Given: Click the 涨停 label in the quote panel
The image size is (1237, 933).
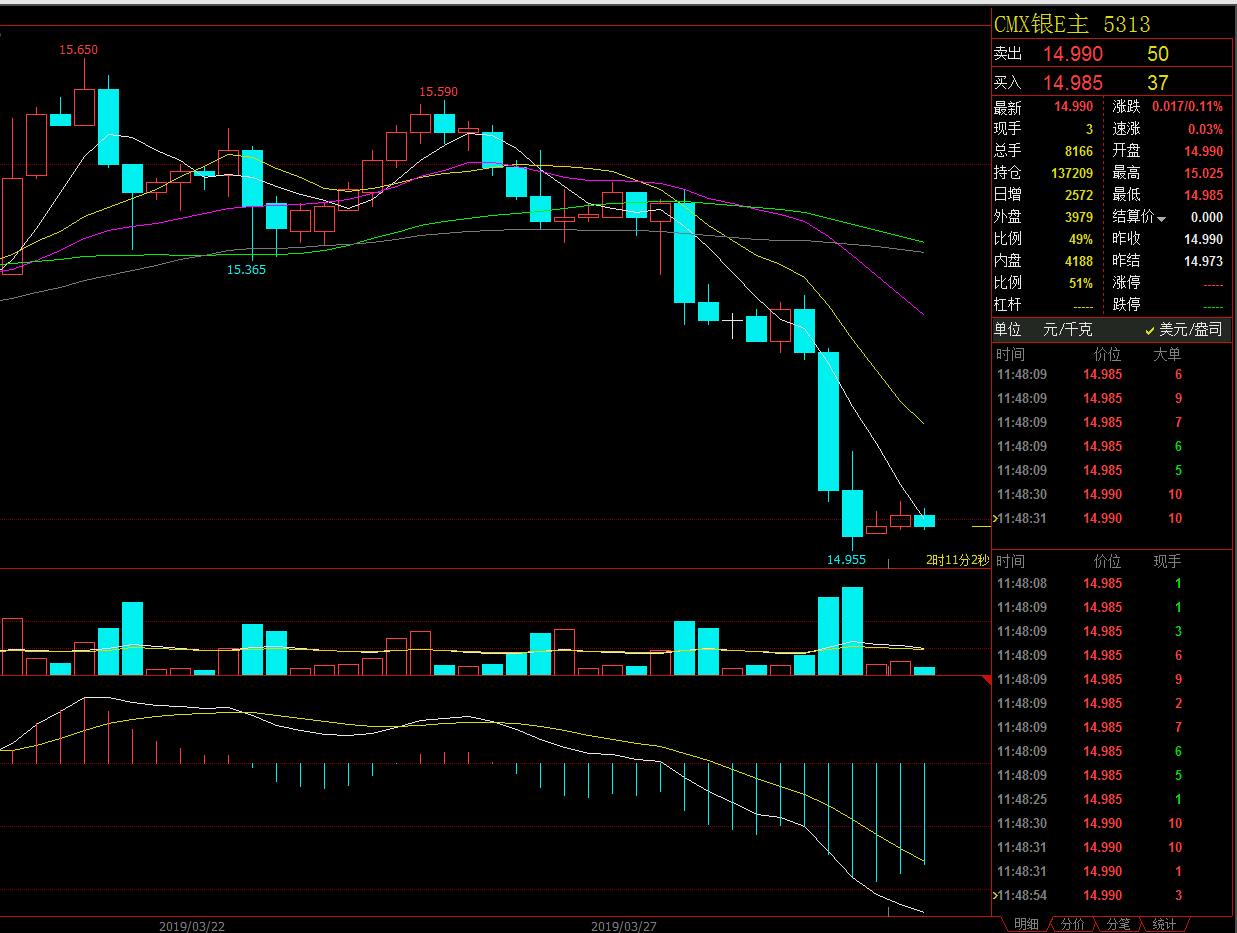Looking at the screenshot, I should (1127, 283).
